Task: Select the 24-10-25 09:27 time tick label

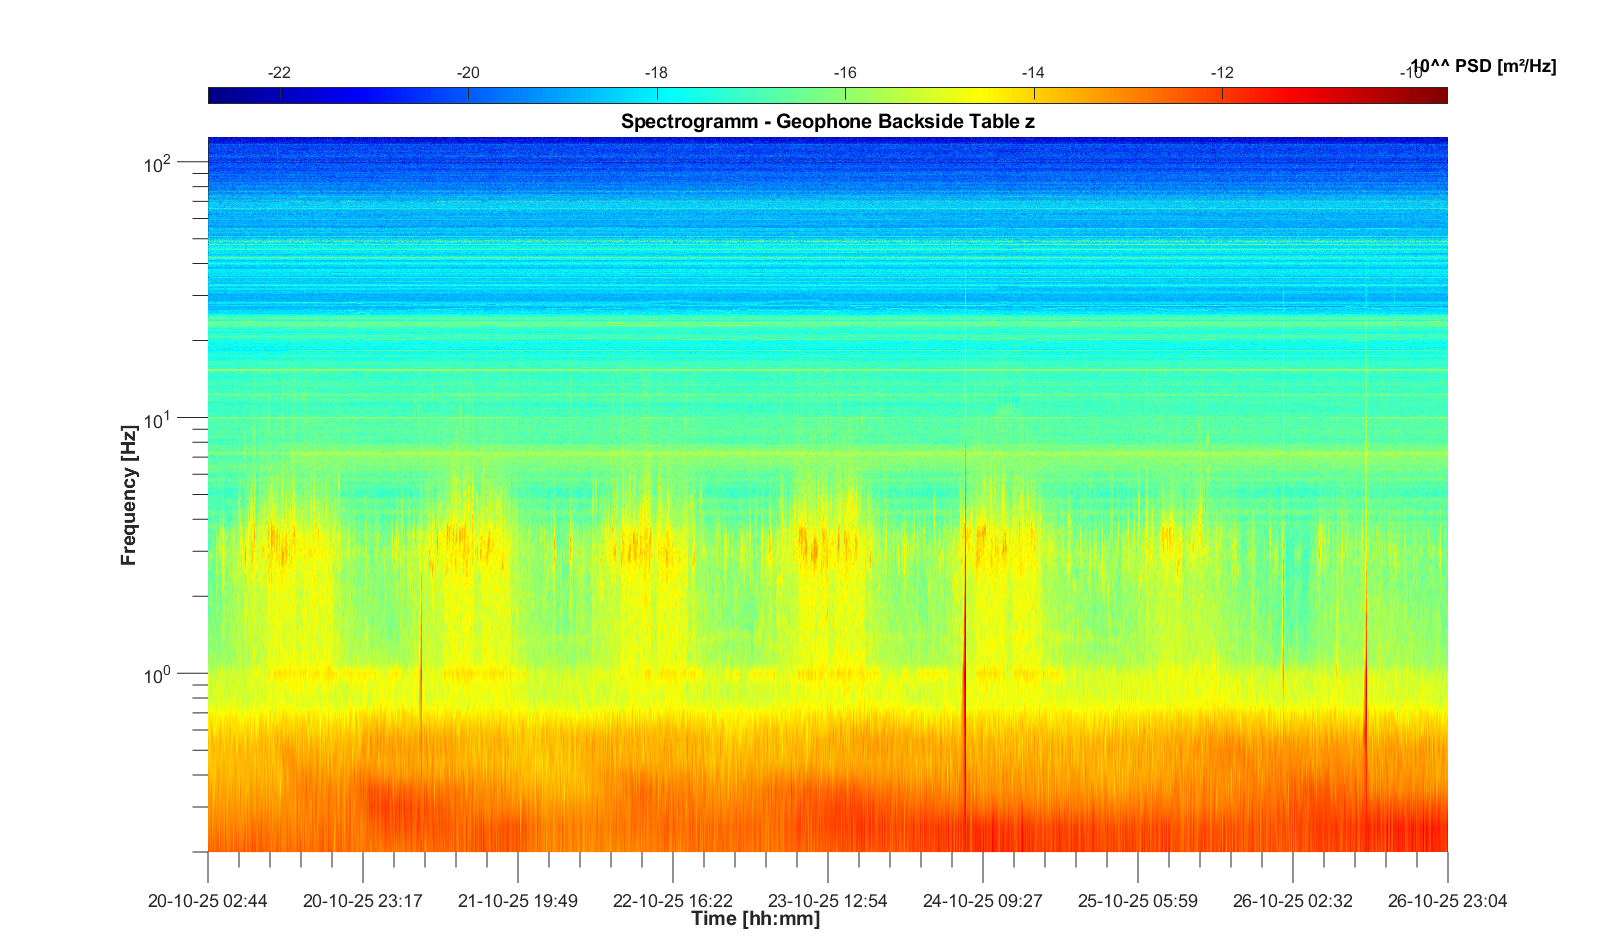Action: [983, 901]
